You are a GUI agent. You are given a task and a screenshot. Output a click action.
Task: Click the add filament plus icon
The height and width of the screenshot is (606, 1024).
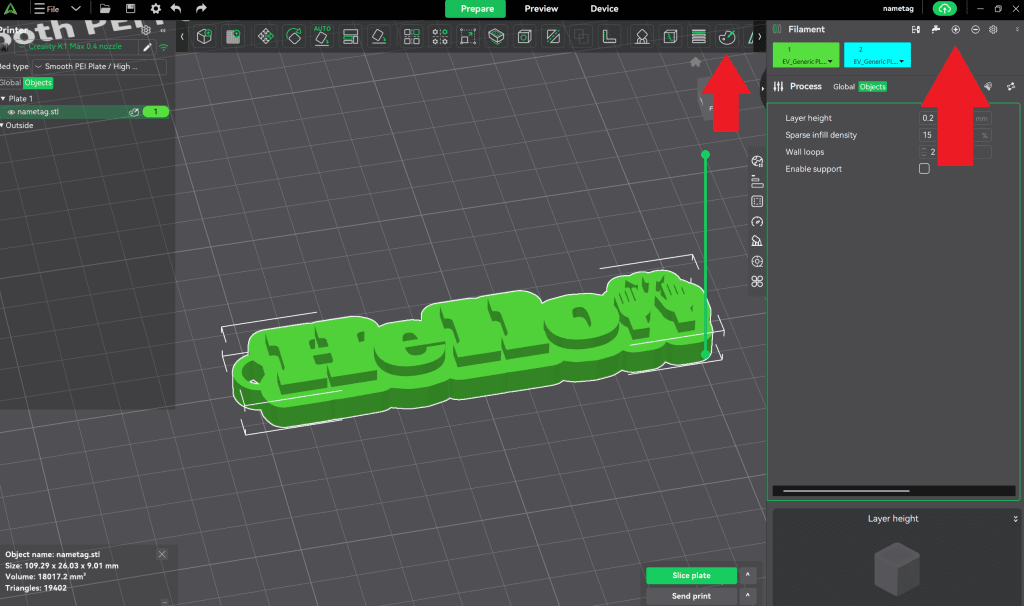955,29
